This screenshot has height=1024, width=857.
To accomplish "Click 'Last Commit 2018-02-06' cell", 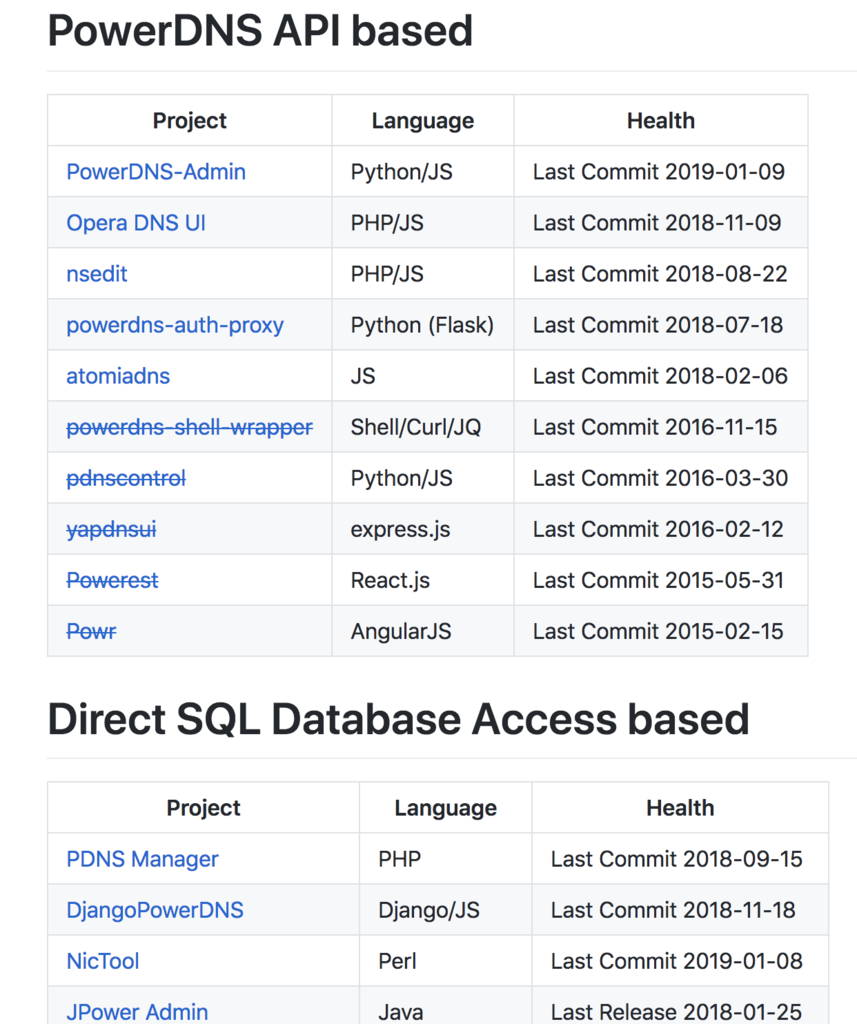I will tap(660, 376).
